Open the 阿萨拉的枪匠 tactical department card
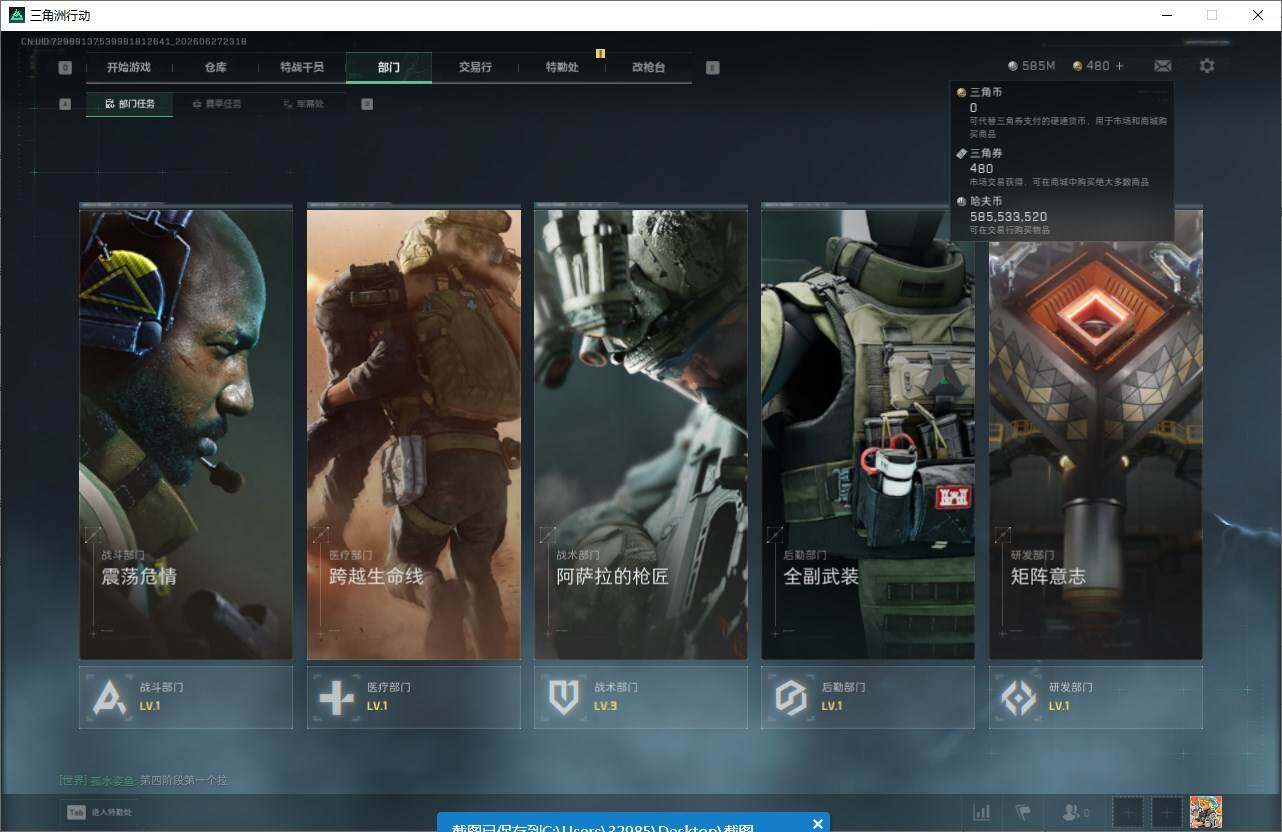 (x=641, y=433)
